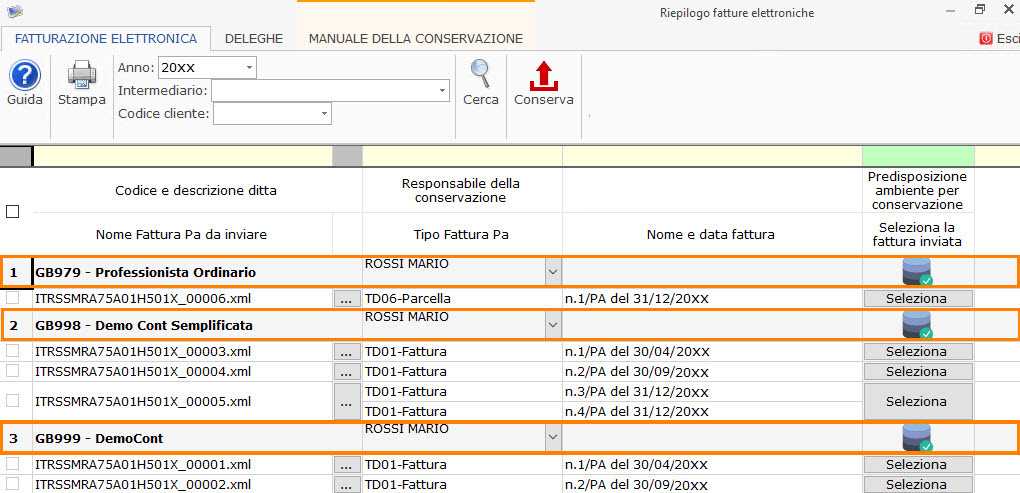Click database icon for GB979 Professionista Ordinario

click(x=918, y=272)
